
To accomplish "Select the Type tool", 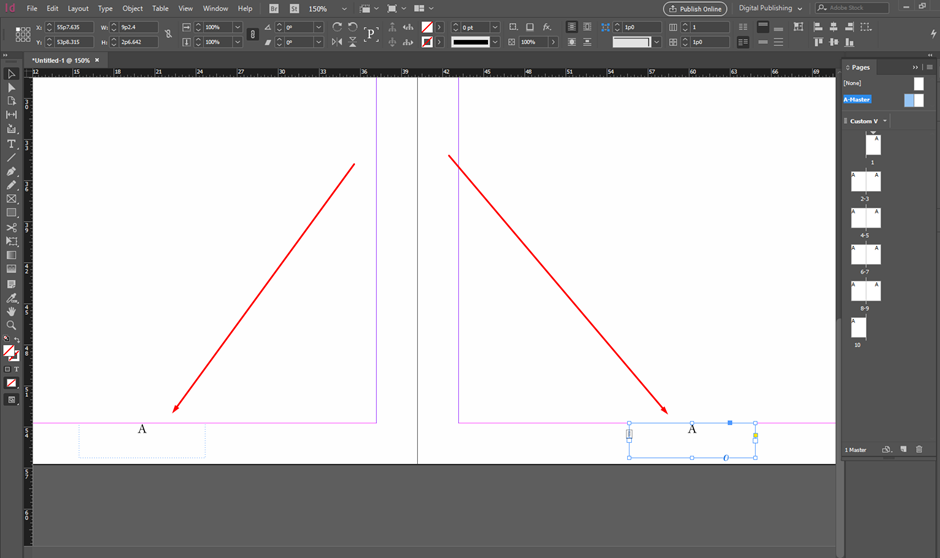I will 12,144.
